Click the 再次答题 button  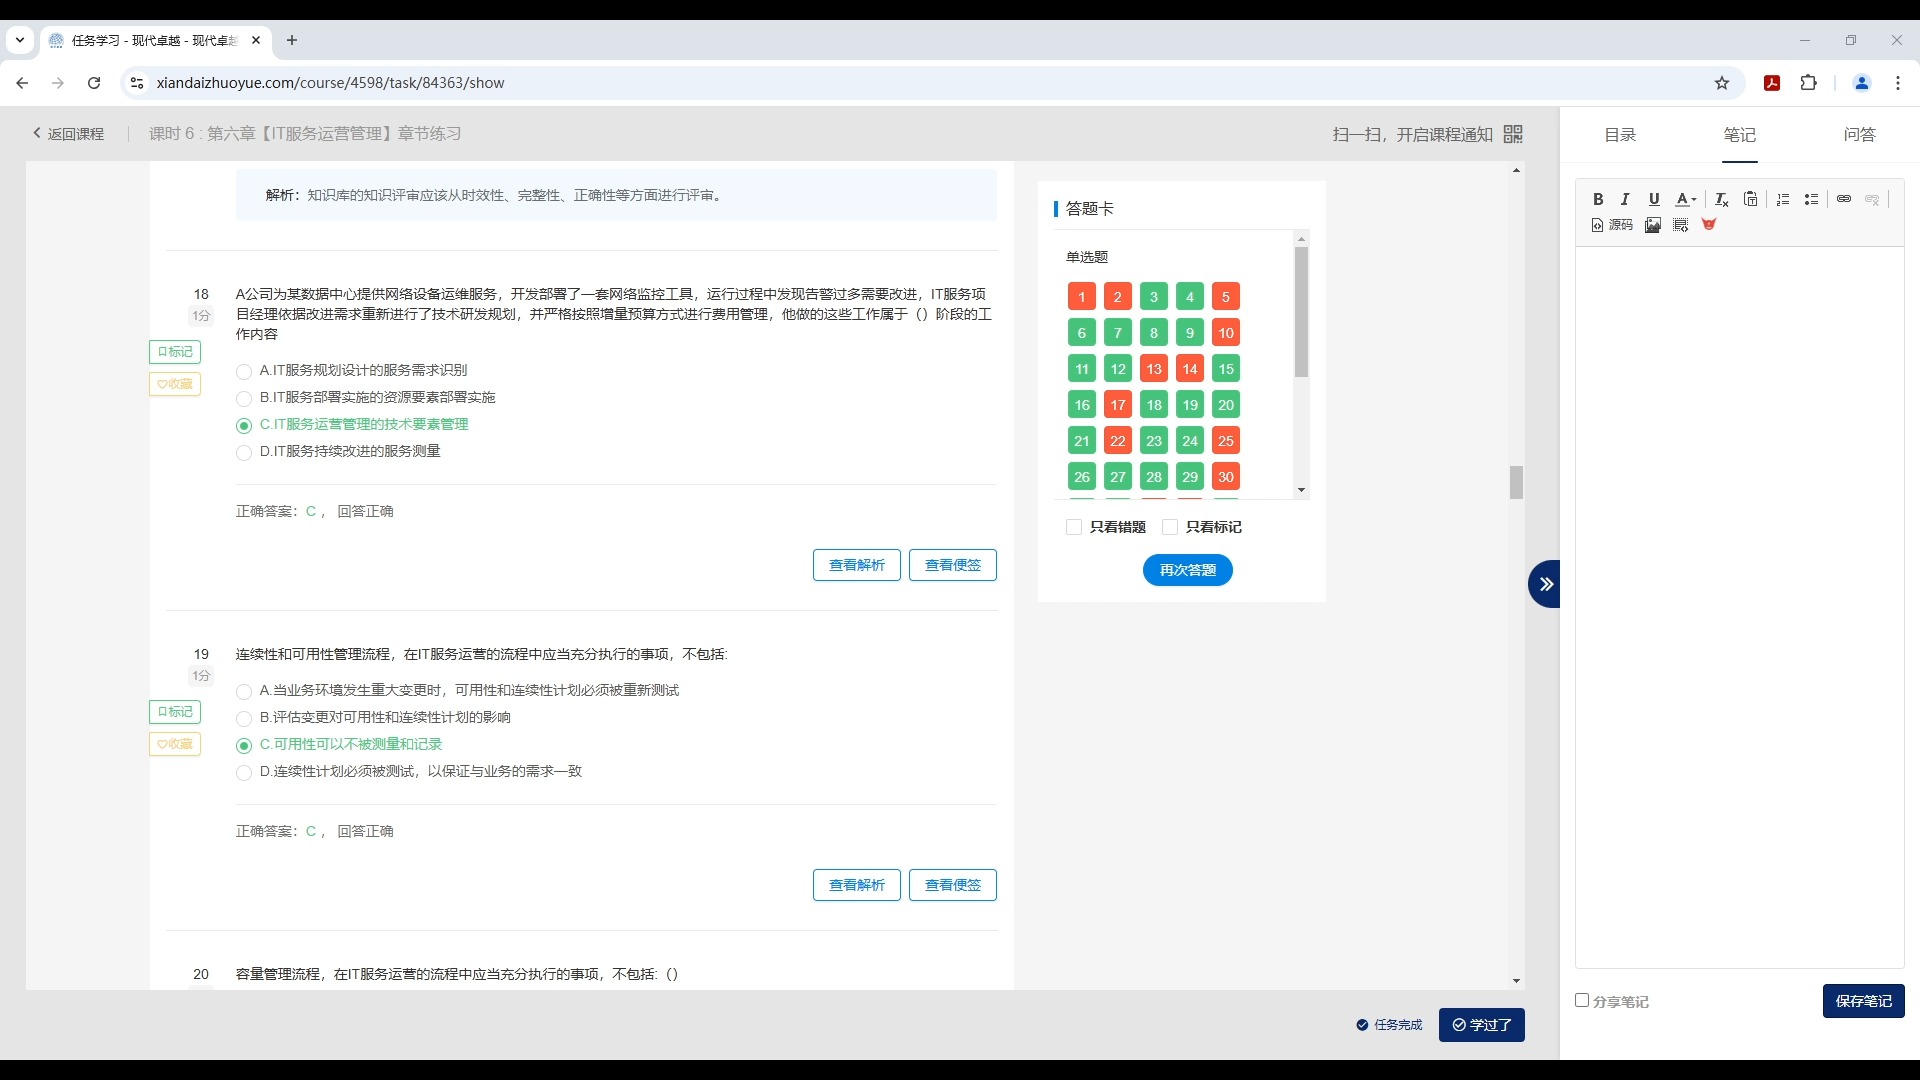pyautogui.click(x=1188, y=570)
